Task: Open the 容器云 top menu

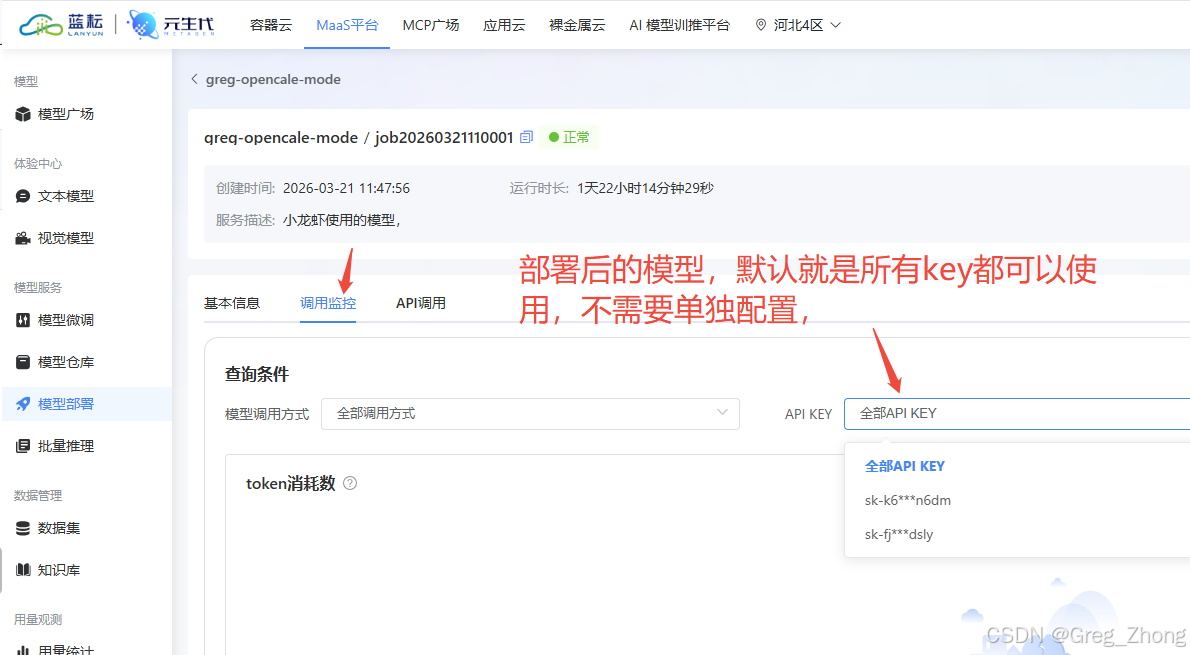Action: point(271,25)
